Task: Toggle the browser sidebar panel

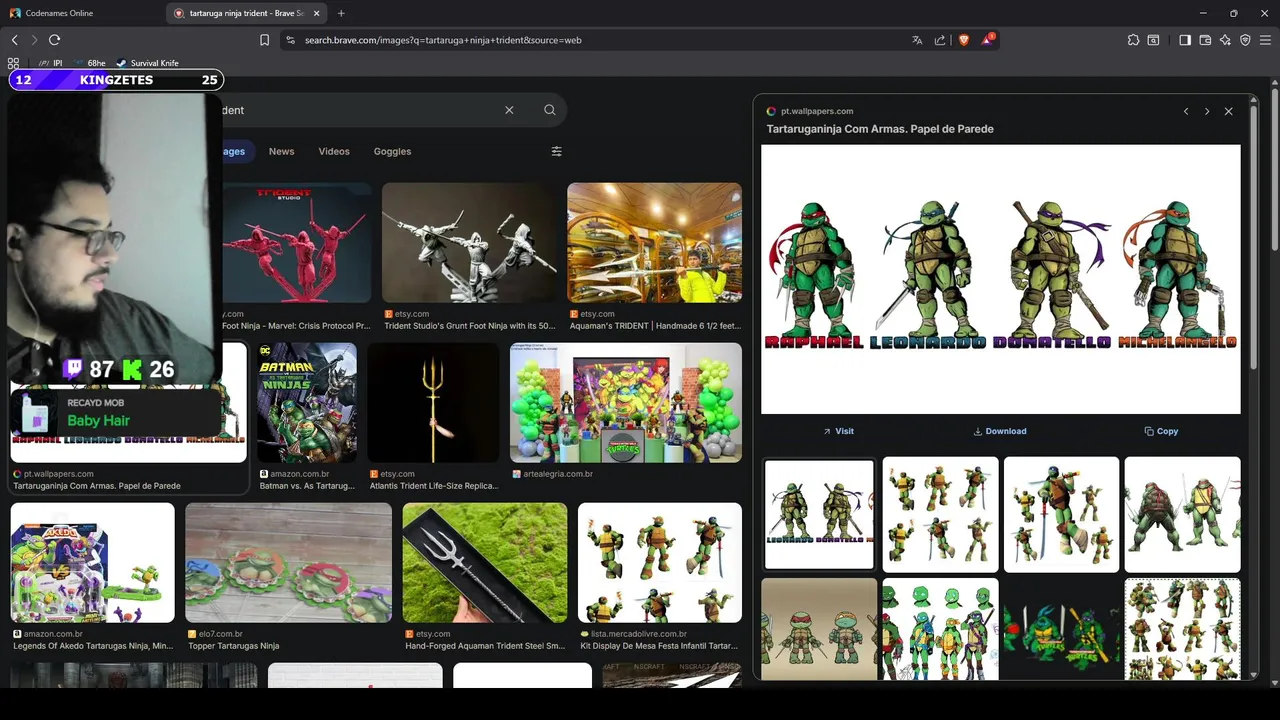Action: point(1185,40)
